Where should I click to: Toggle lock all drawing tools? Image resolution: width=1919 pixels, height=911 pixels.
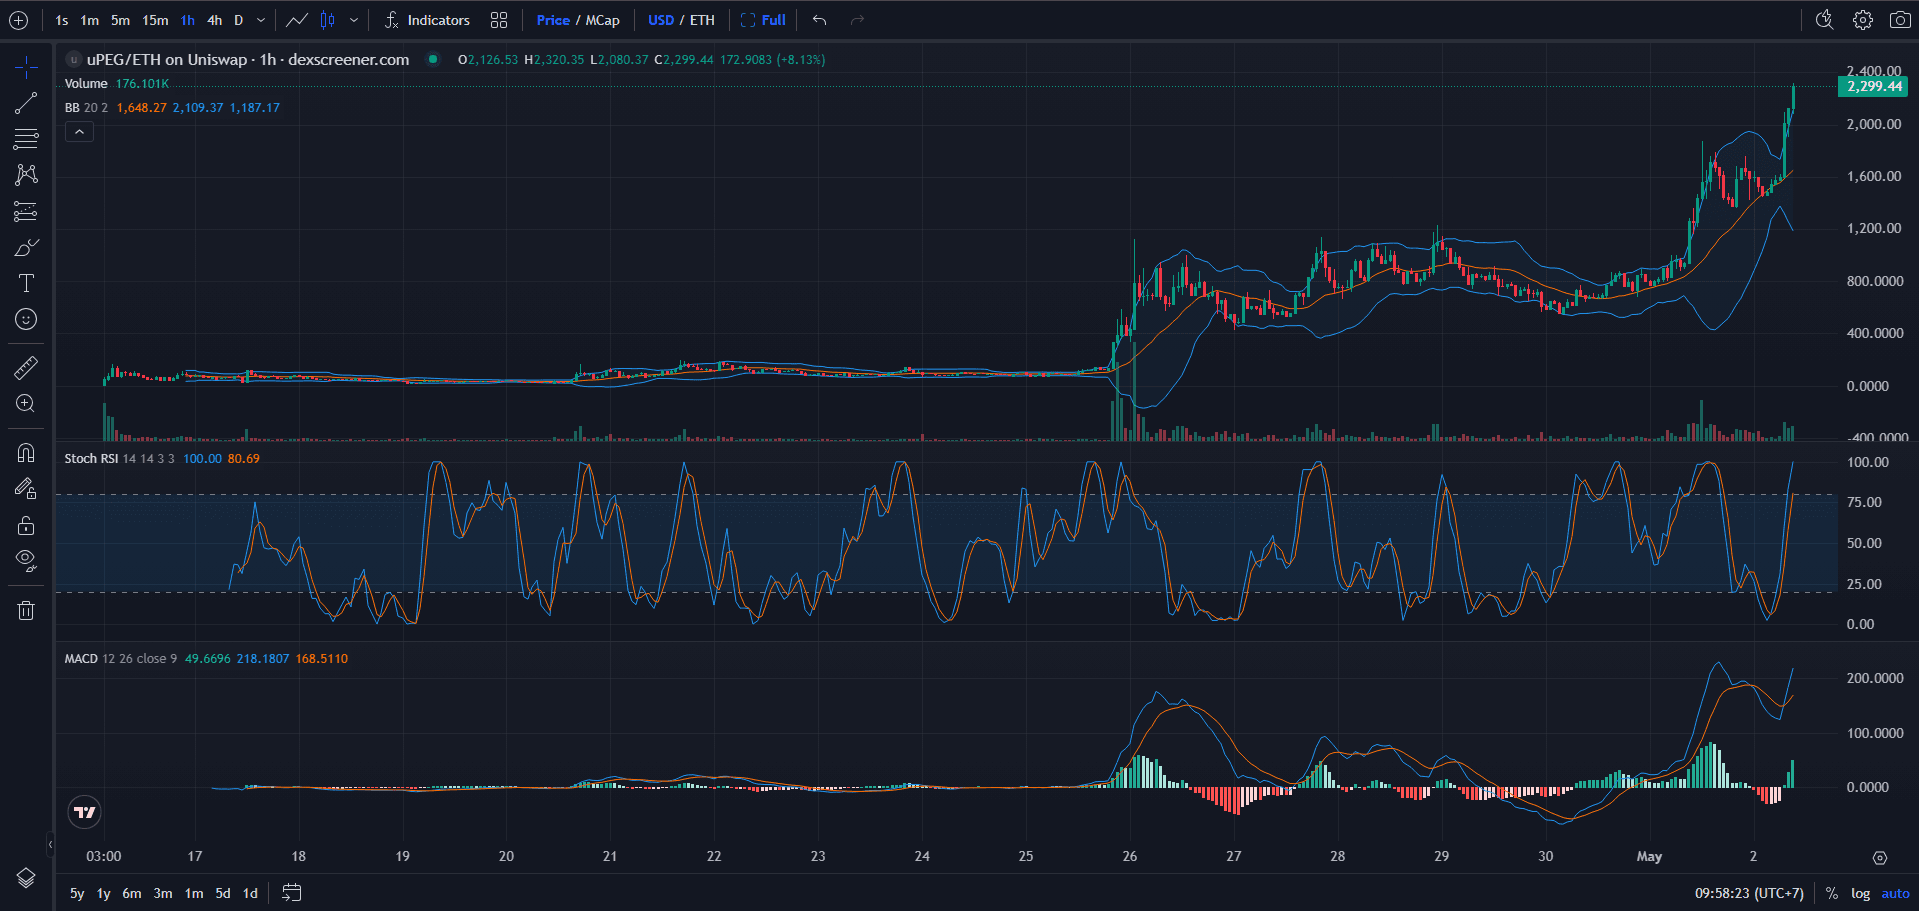point(26,525)
